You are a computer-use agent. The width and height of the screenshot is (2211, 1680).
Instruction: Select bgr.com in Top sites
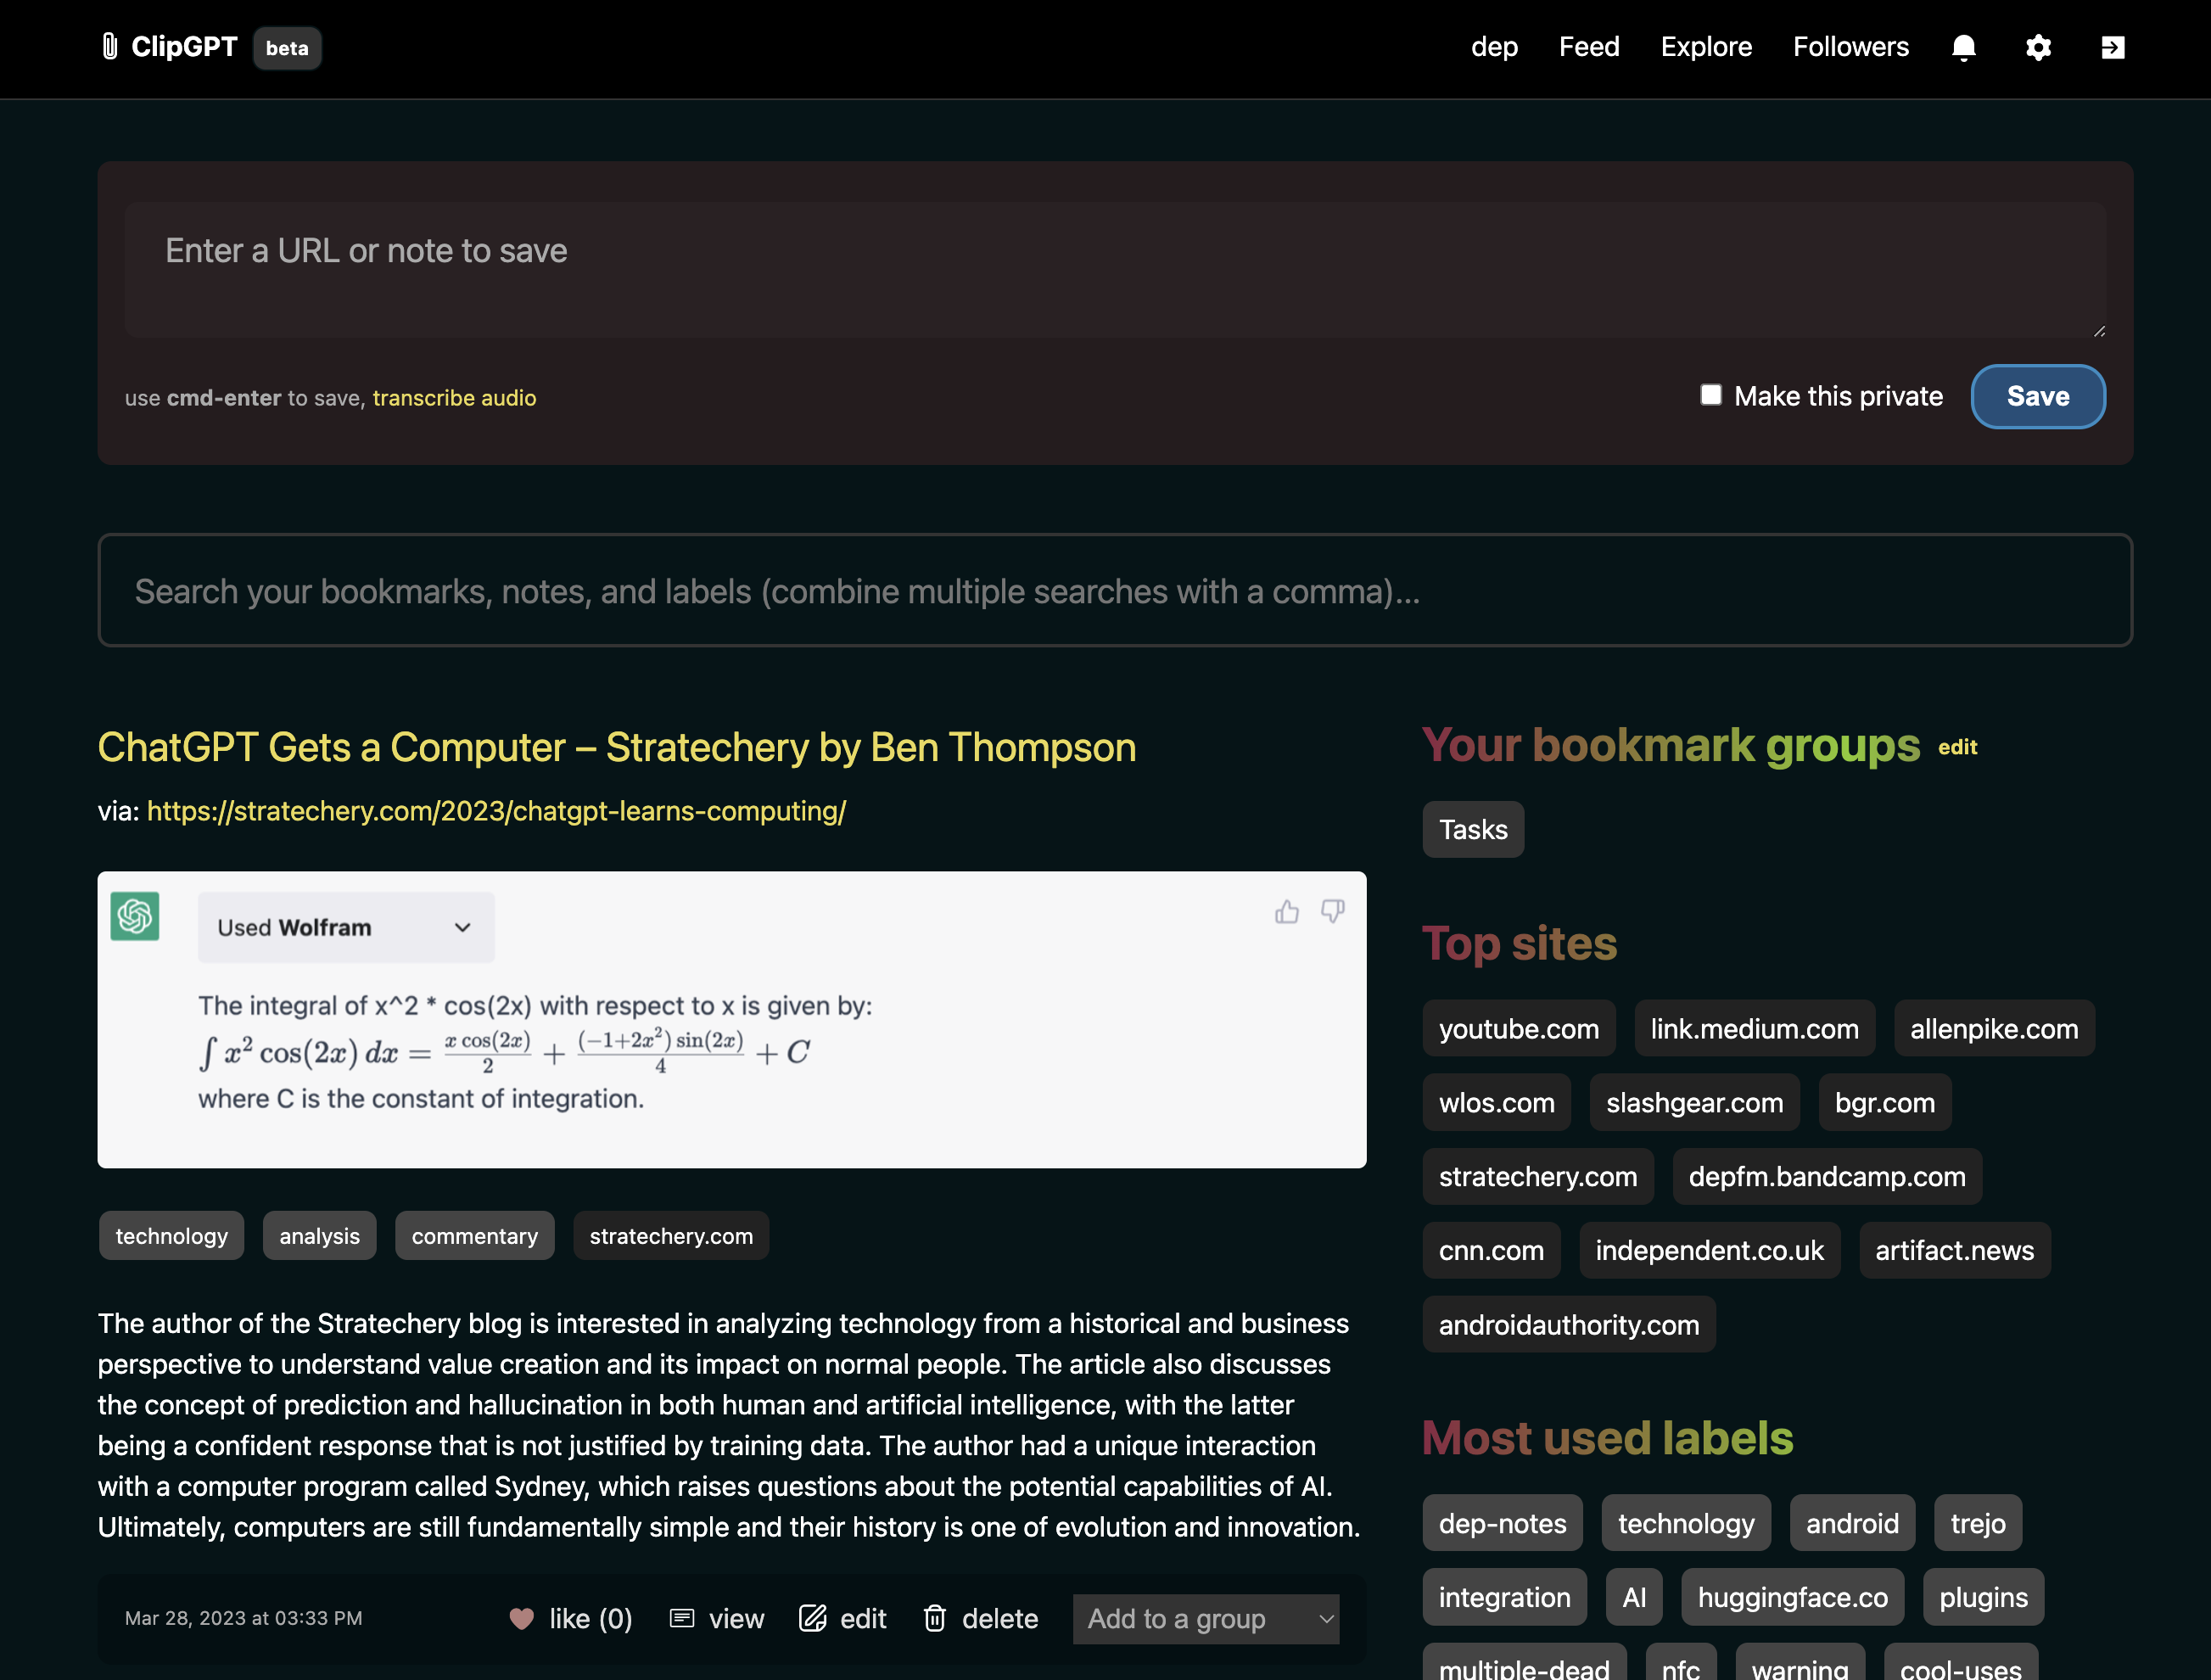click(x=1885, y=1102)
